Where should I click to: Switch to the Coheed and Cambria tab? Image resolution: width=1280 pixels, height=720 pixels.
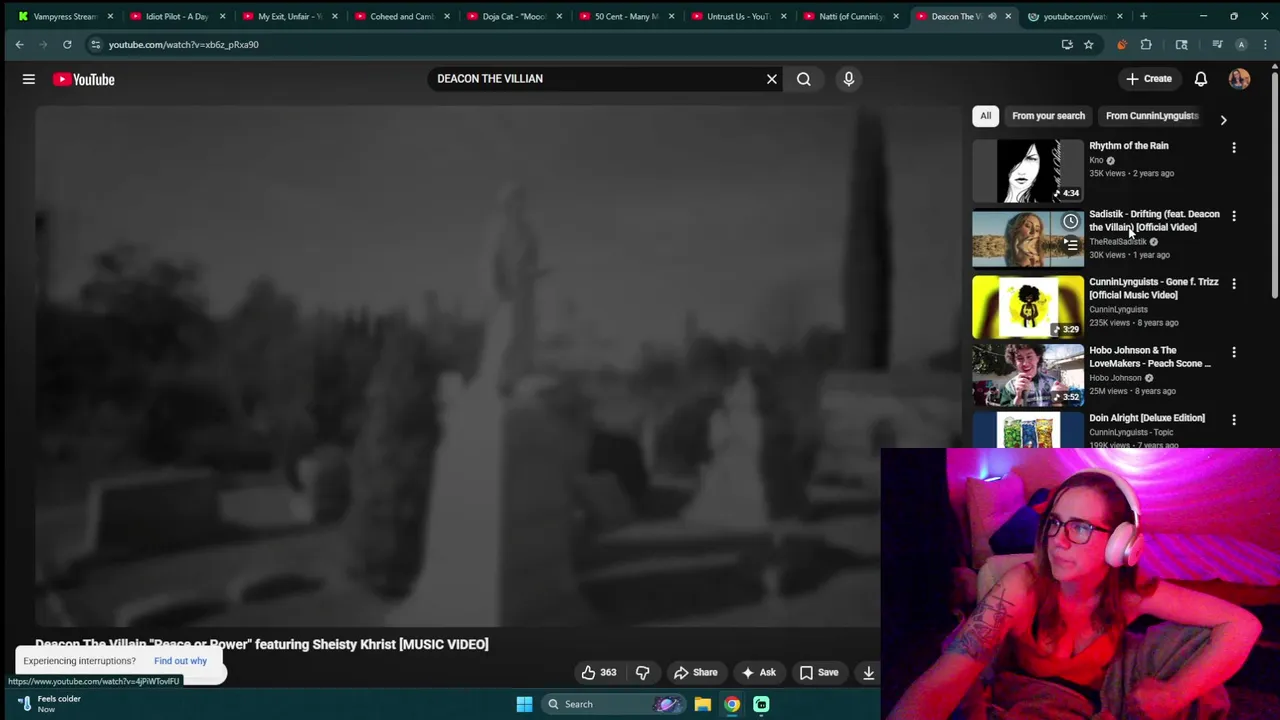coord(400,16)
